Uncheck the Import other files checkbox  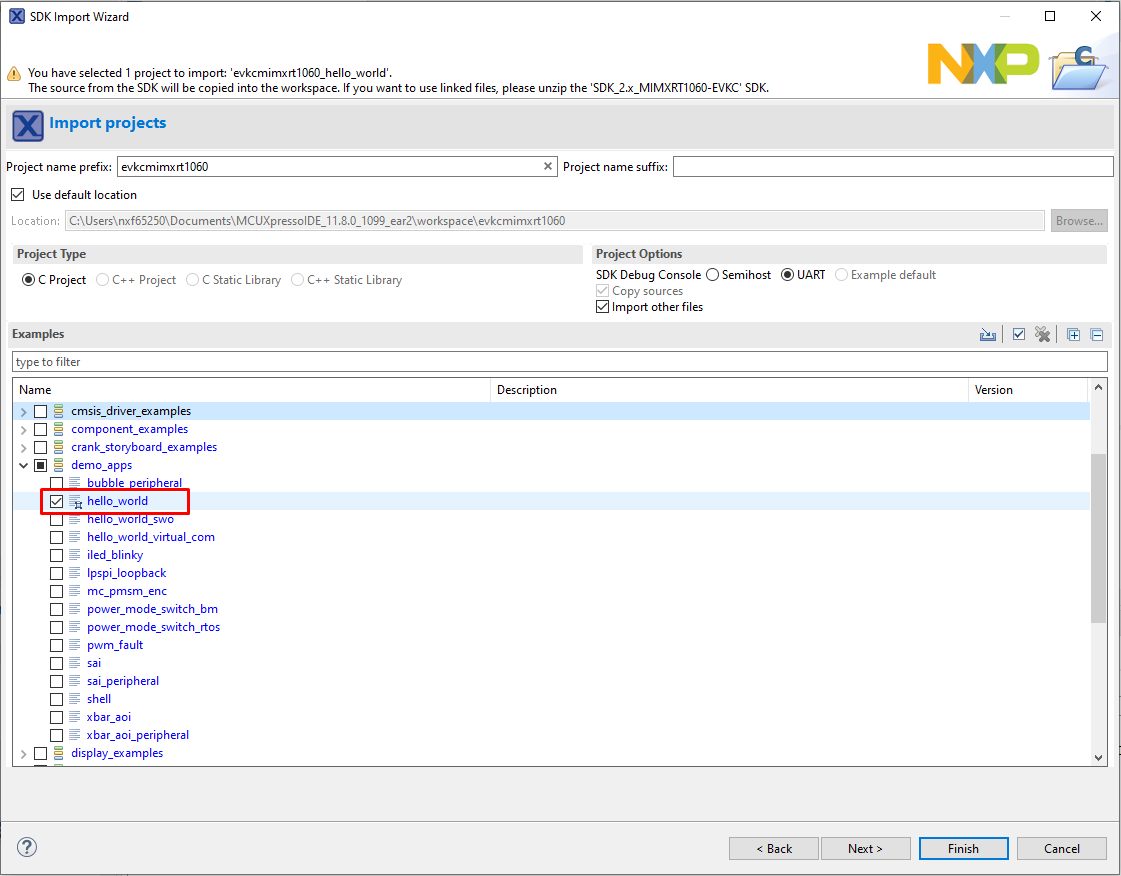pyautogui.click(x=602, y=307)
